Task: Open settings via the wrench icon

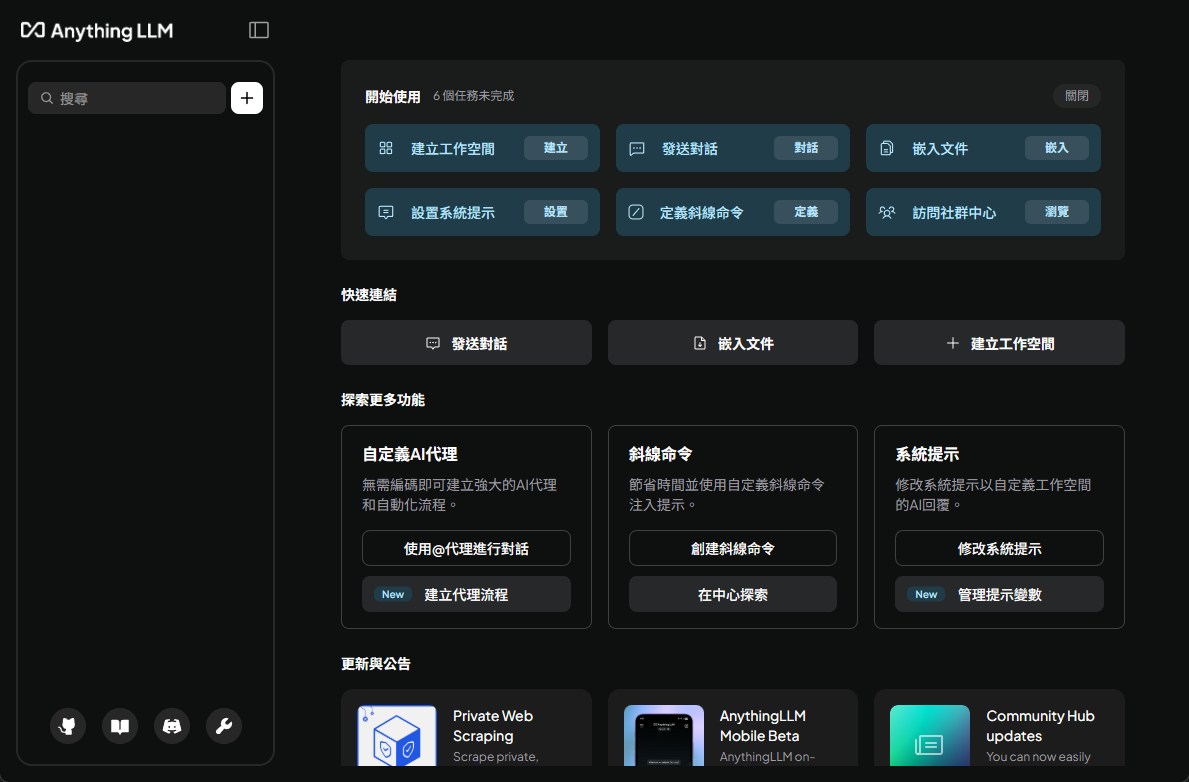Action: pyautogui.click(x=224, y=726)
